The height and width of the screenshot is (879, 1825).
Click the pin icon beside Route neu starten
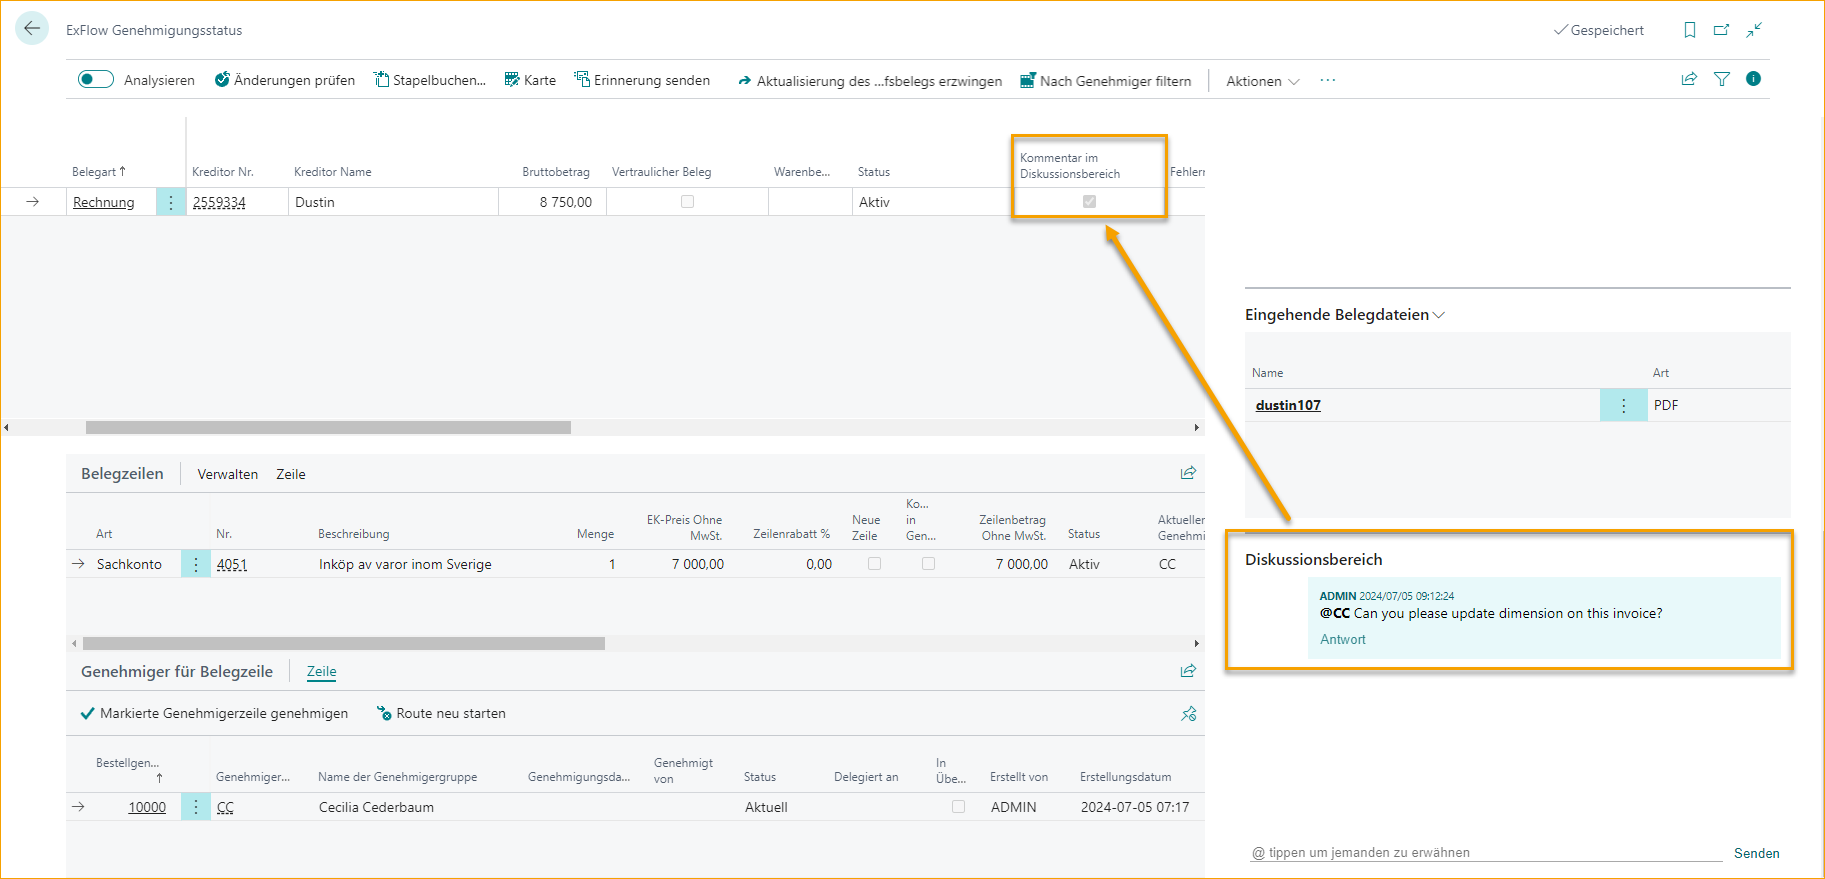click(1188, 714)
